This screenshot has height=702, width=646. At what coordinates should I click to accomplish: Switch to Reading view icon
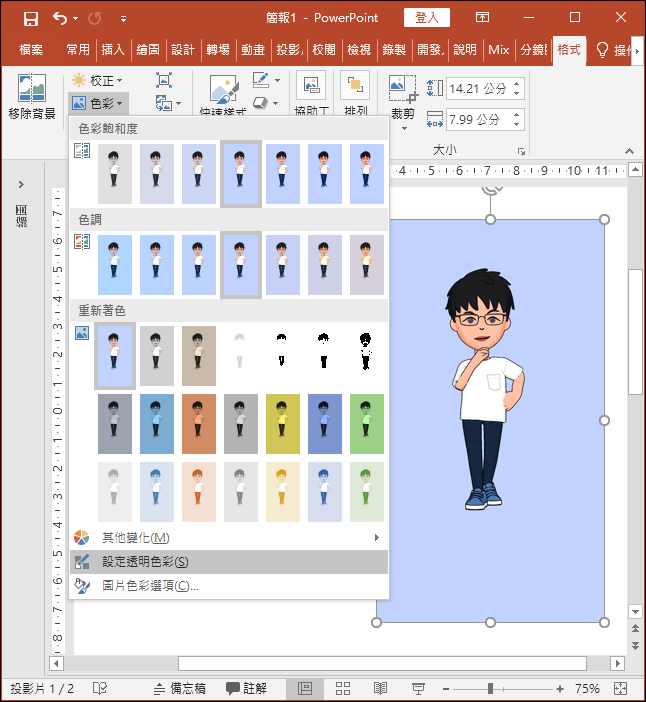click(381, 688)
